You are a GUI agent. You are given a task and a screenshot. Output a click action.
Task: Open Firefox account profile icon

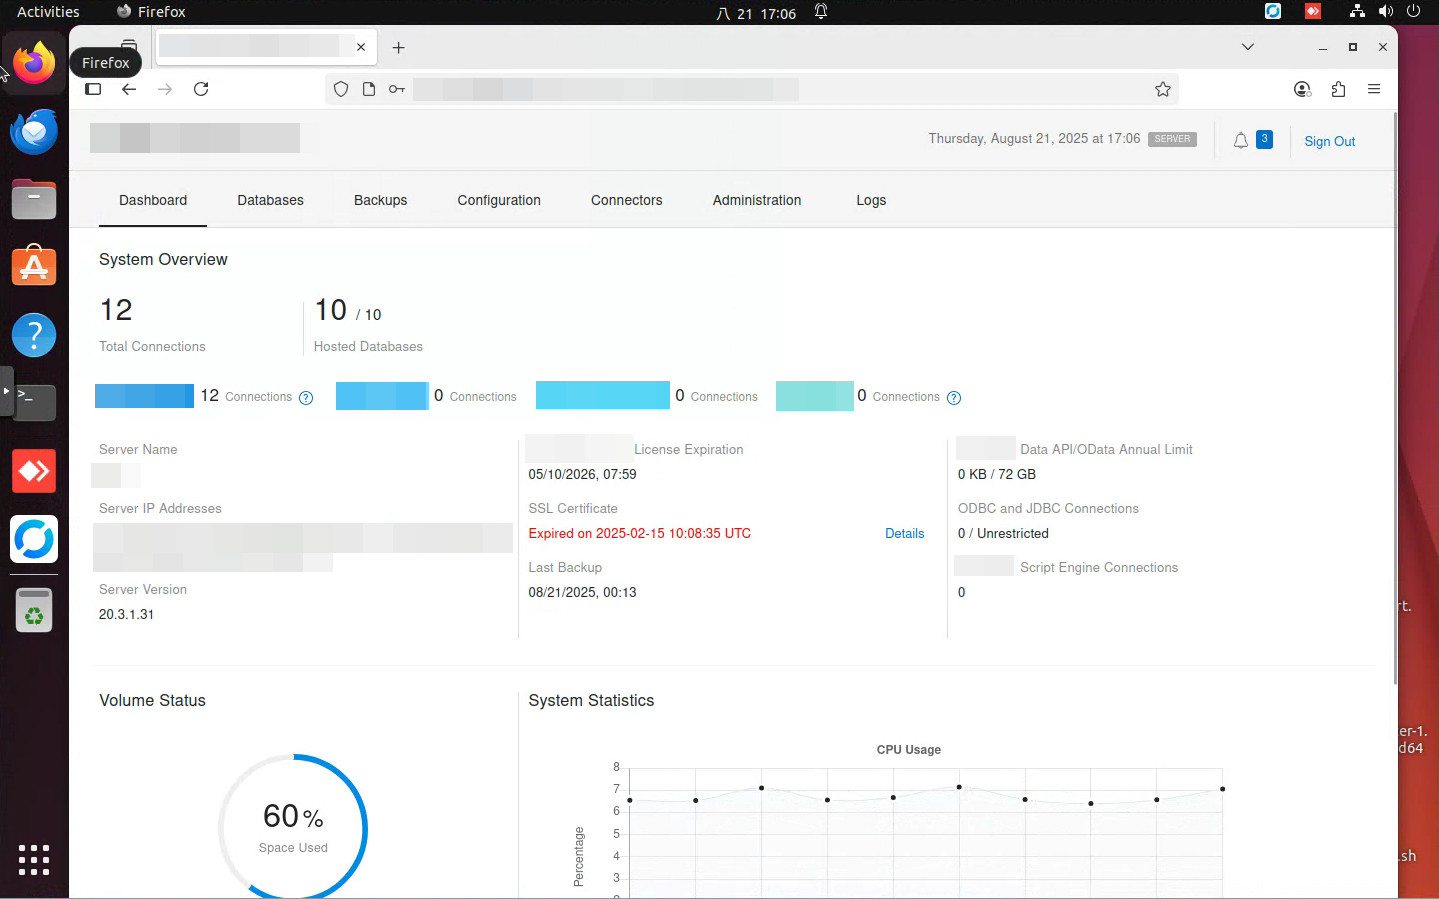point(1301,89)
